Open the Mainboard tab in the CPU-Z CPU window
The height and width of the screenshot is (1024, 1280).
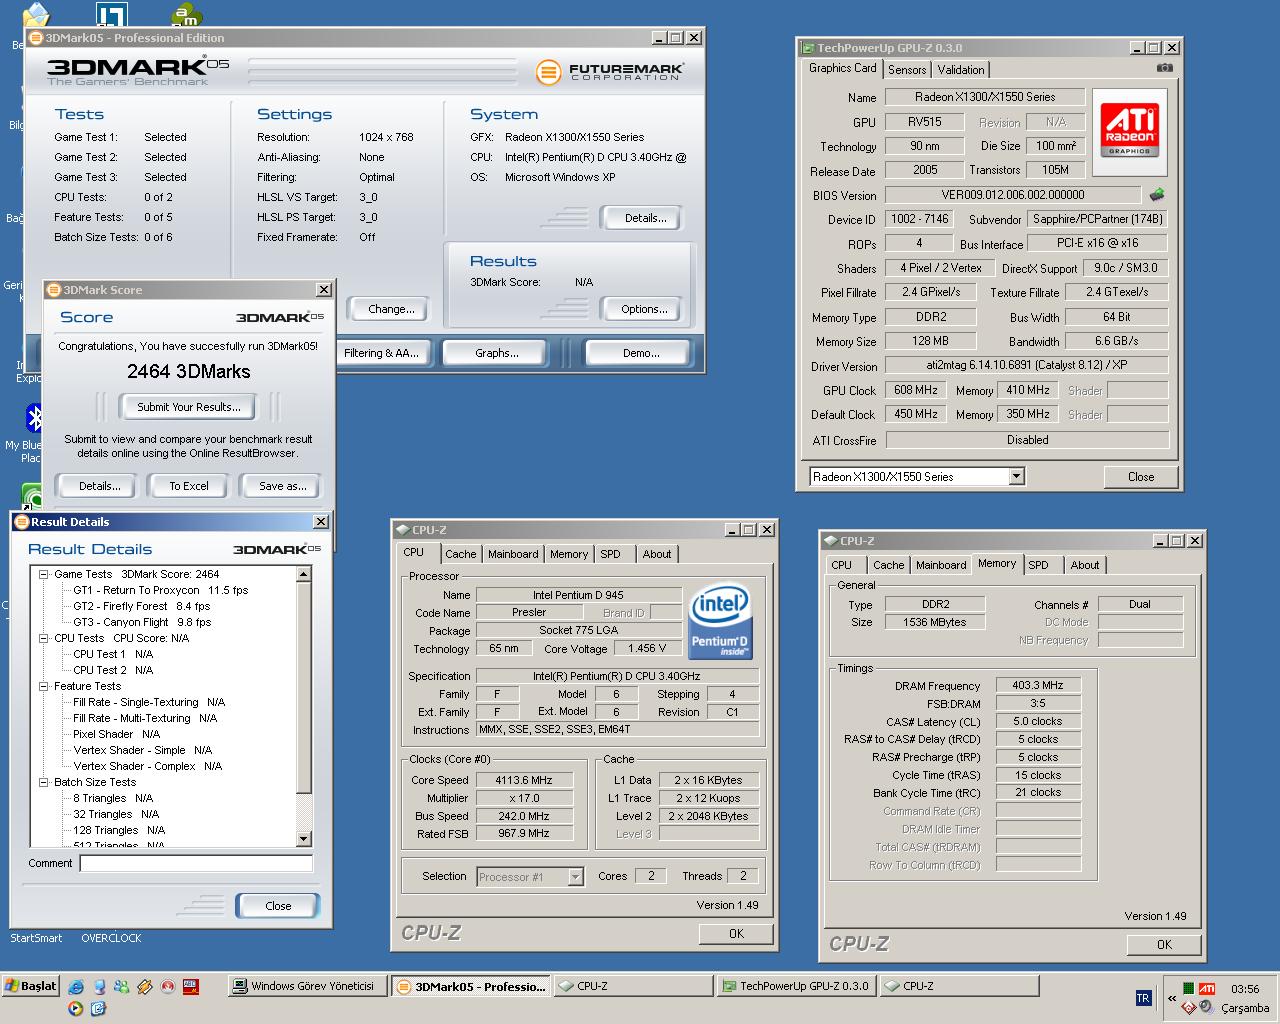coord(513,554)
